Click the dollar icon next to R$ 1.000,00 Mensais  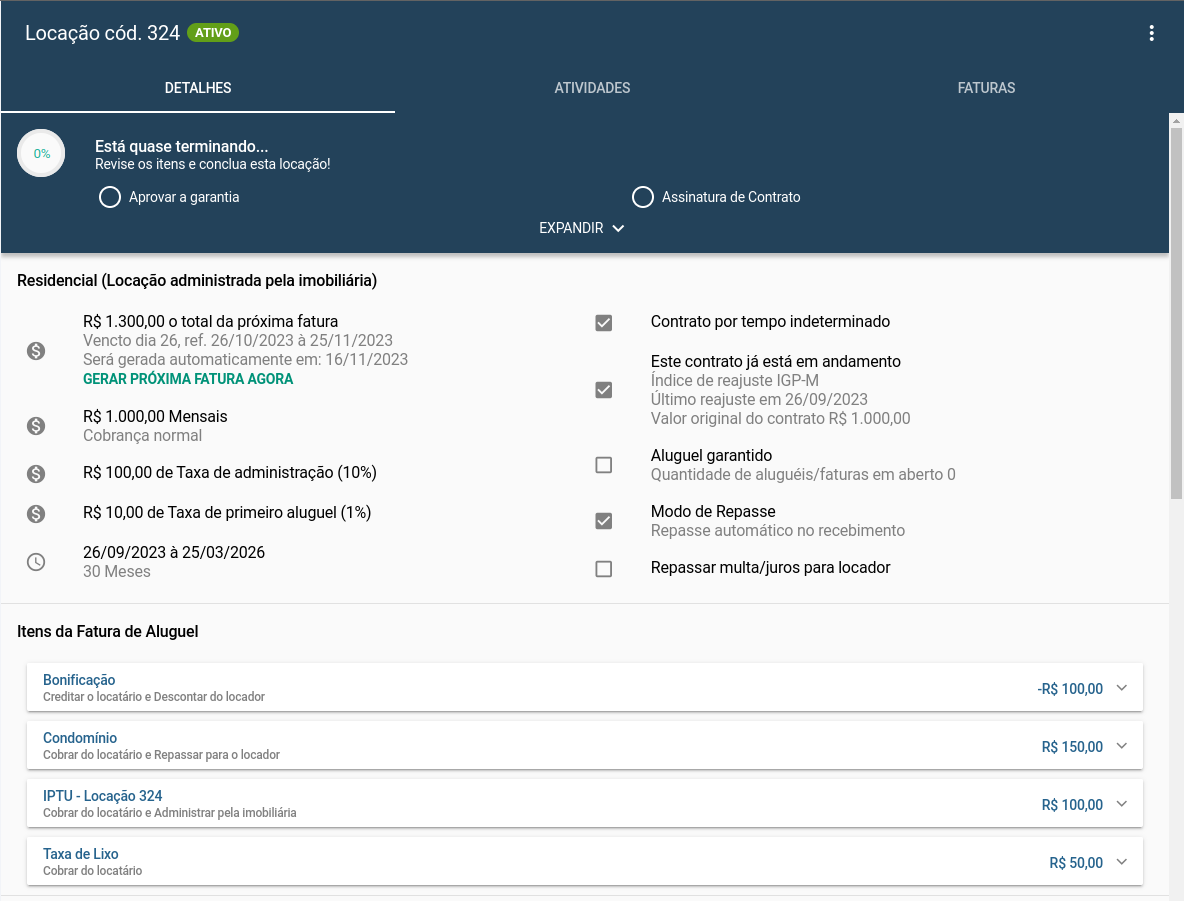(36, 426)
